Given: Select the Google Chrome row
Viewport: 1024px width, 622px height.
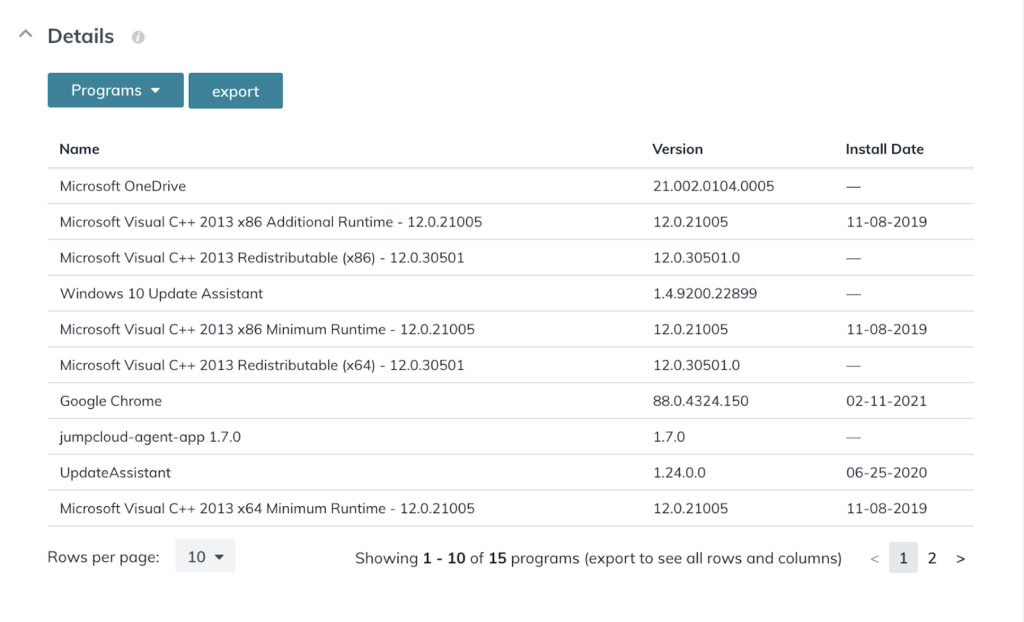Looking at the screenshot, I should point(111,401).
